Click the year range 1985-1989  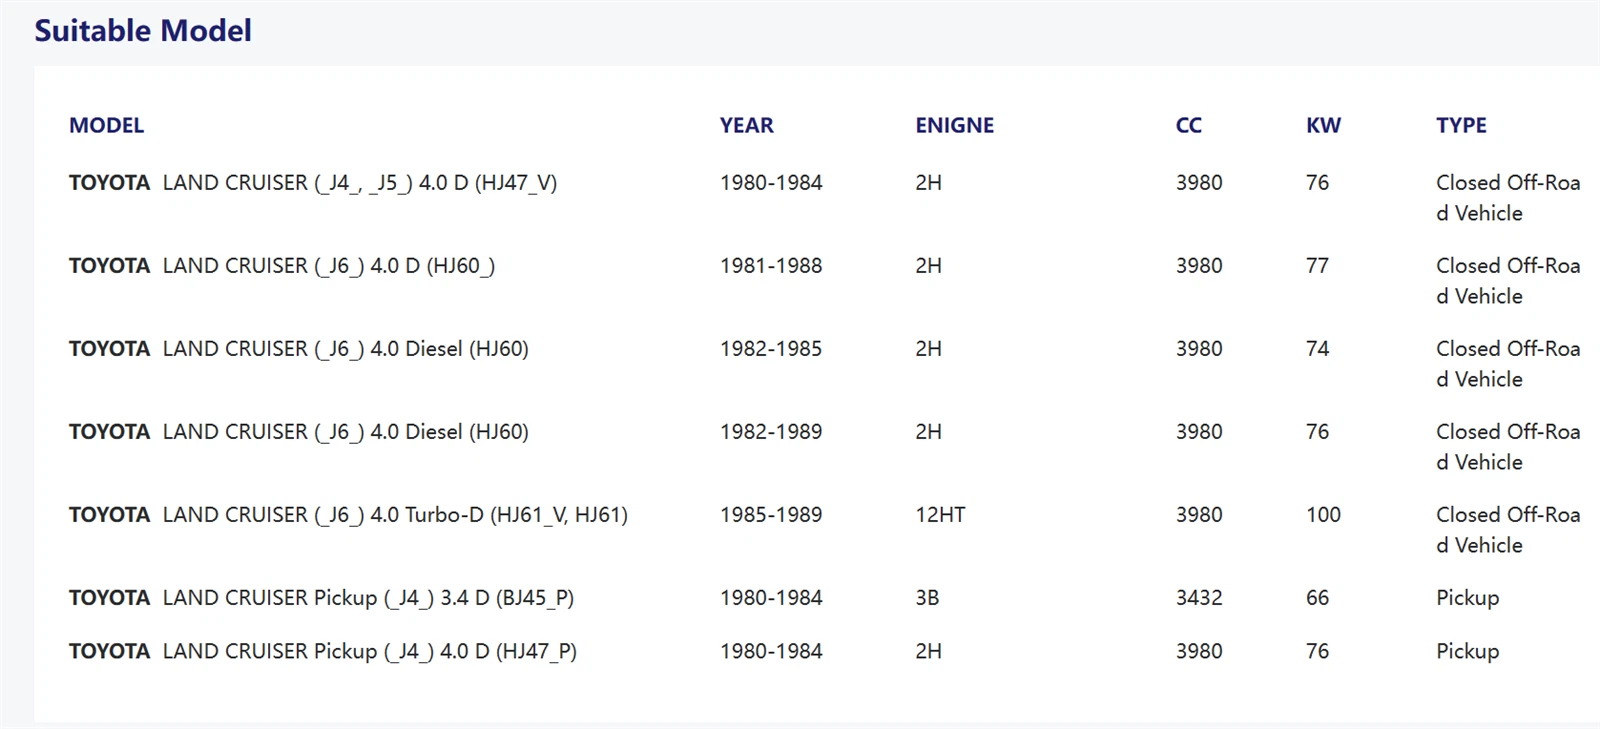coord(771,515)
